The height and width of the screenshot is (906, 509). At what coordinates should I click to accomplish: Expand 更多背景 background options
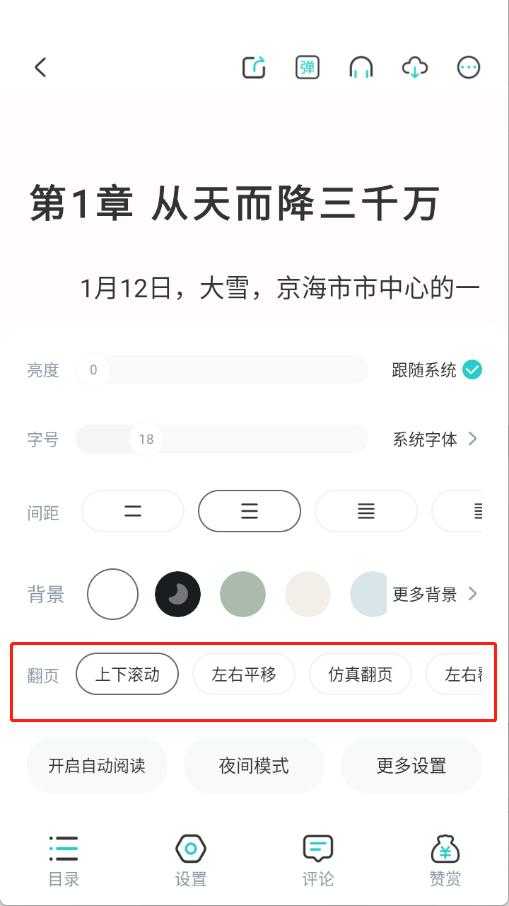coord(435,594)
